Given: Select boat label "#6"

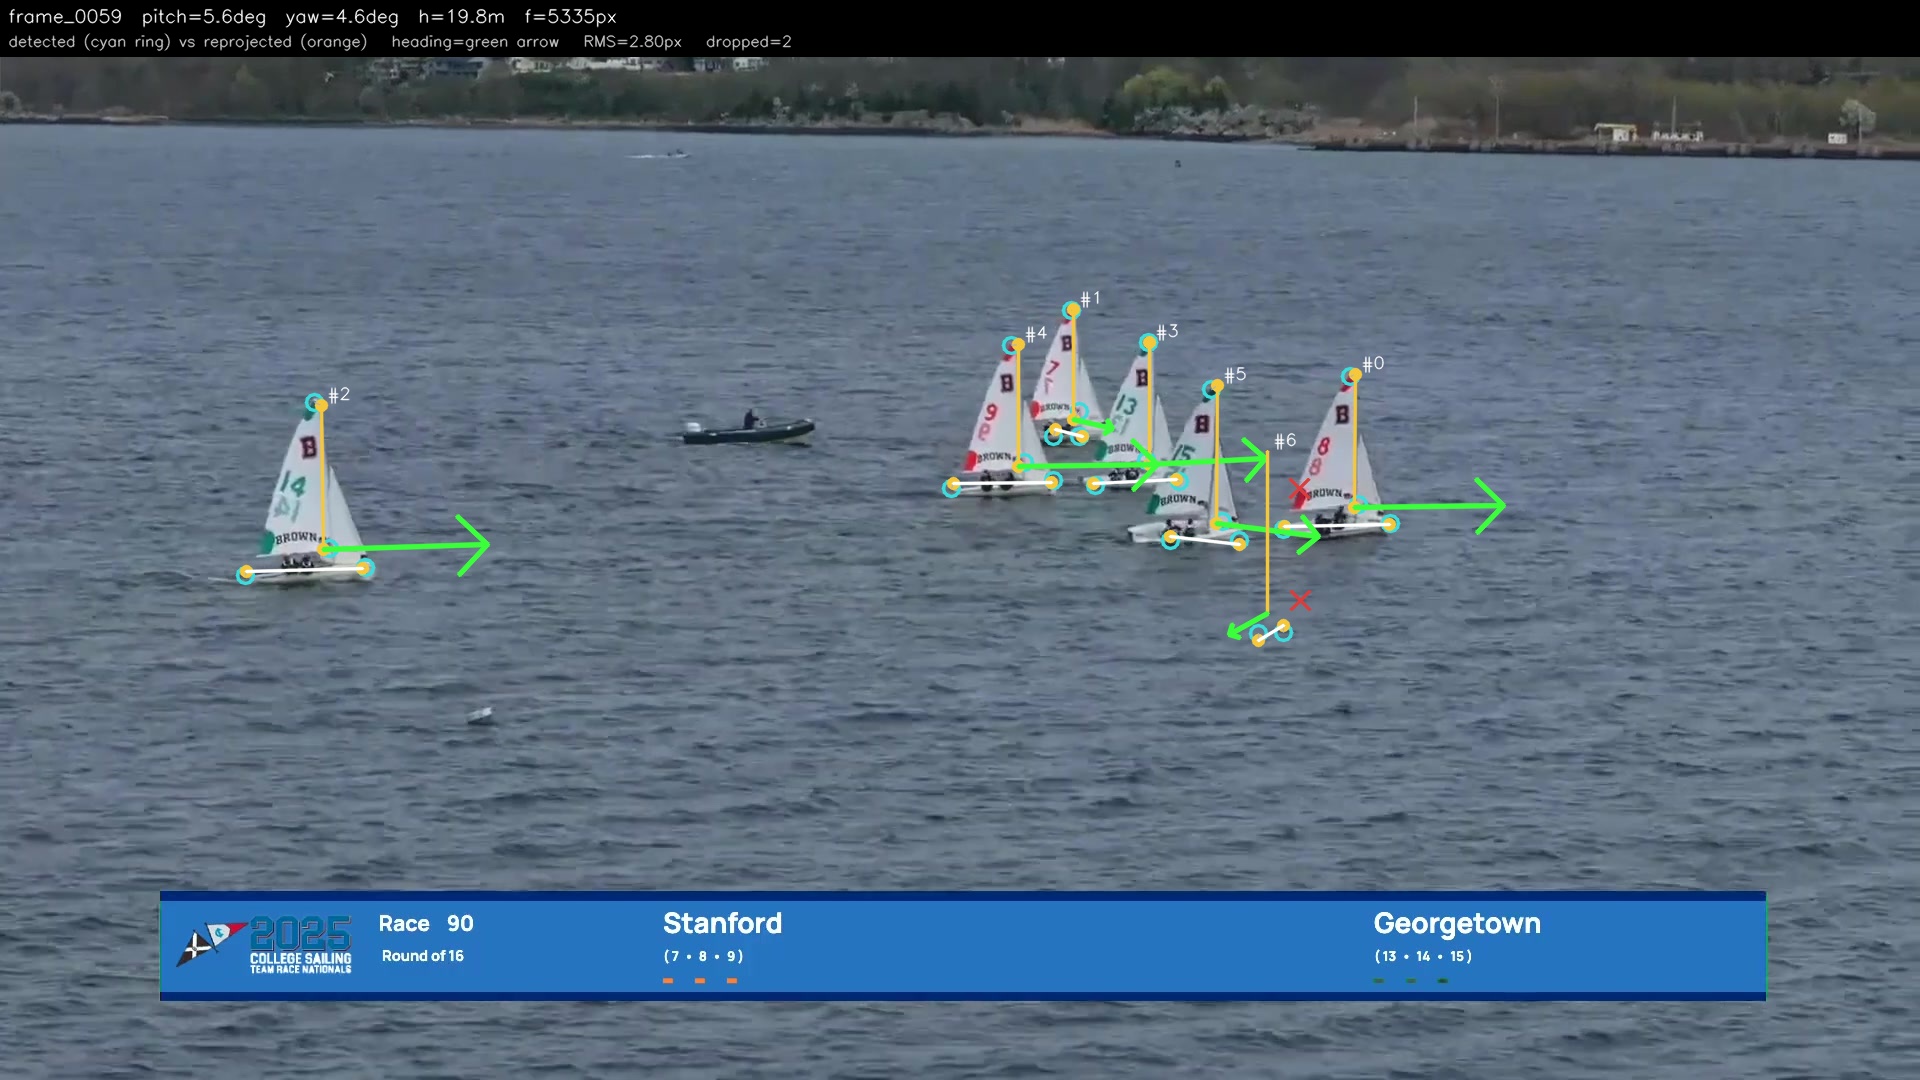Looking at the screenshot, I should tap(1285, 440).
